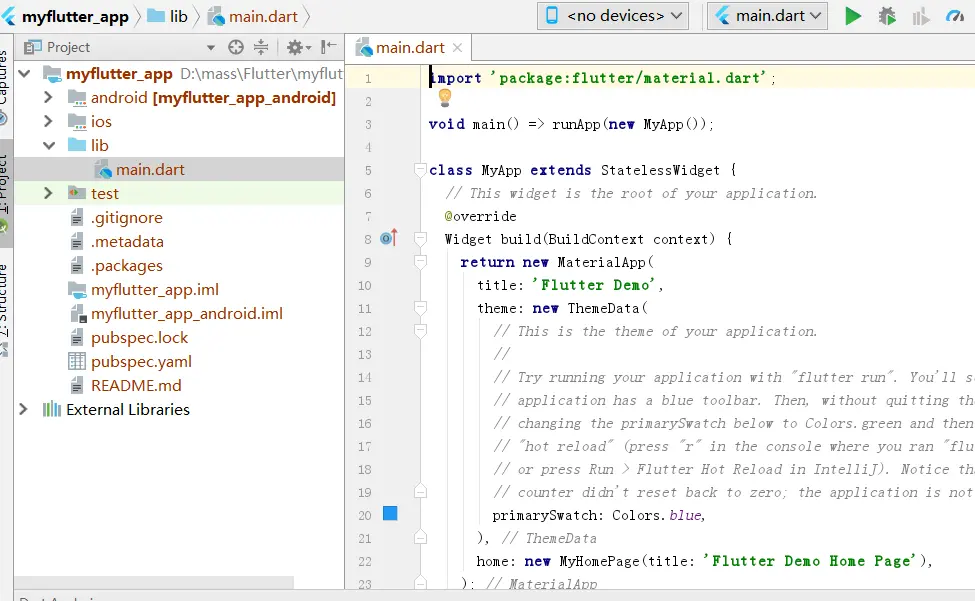The image size is (975, 601).
Task: Run the app with green play button
Action: 853,16
